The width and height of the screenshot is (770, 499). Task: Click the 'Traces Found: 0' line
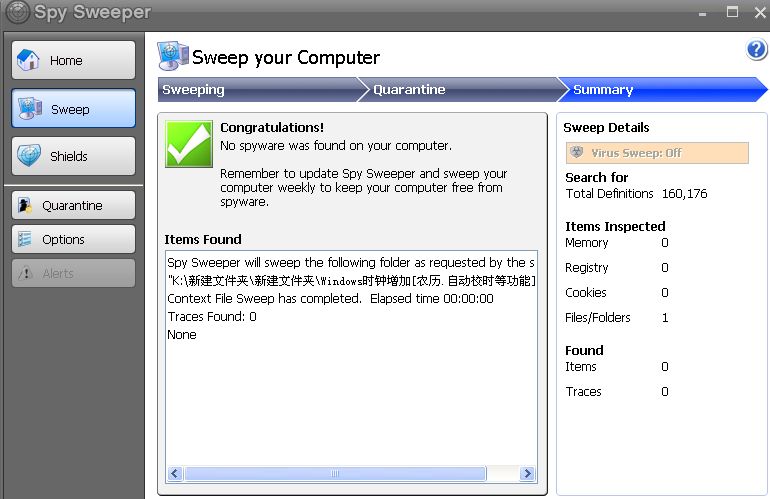(x=212, y=317)
